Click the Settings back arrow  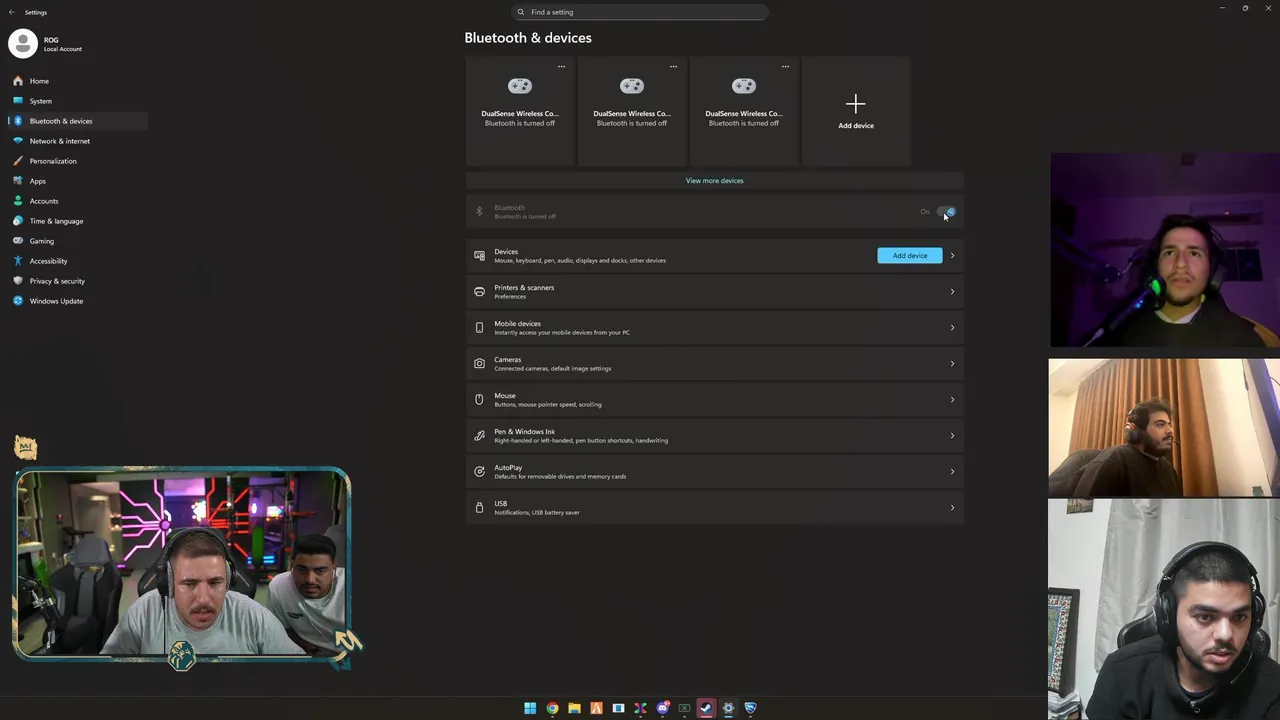(12, 12)
